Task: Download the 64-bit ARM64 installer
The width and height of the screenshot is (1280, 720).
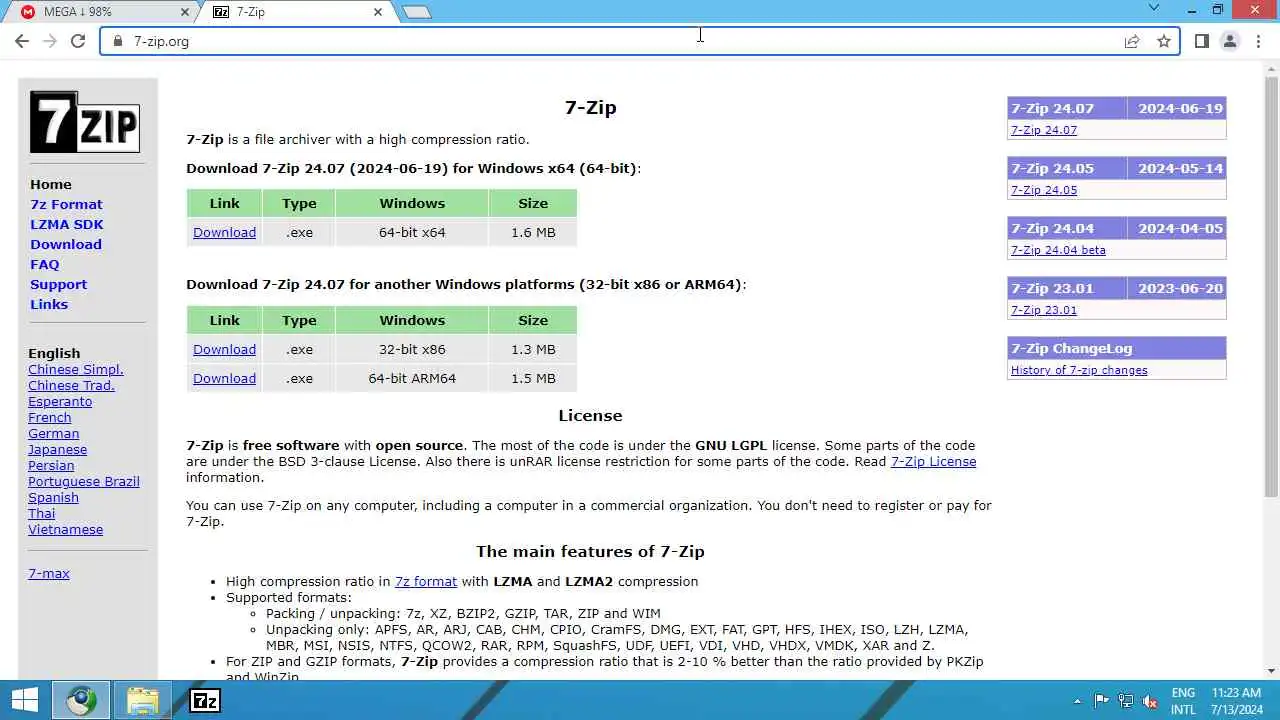Action: tap(224, 378)
